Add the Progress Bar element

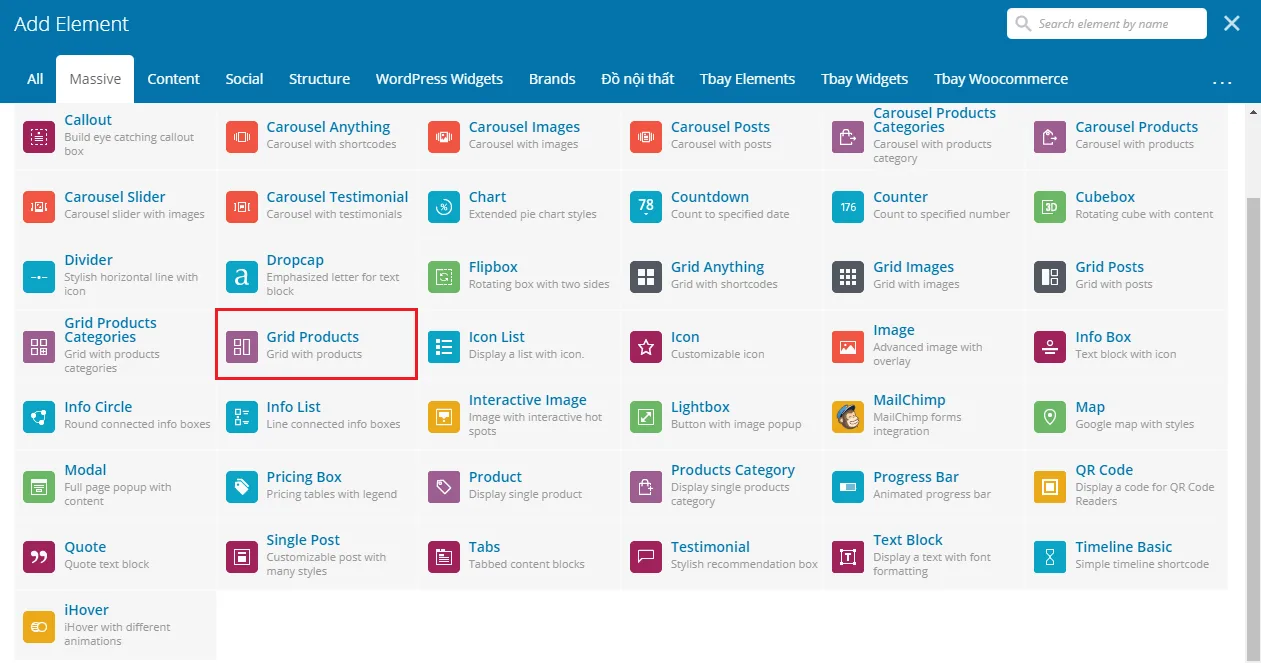924,486
